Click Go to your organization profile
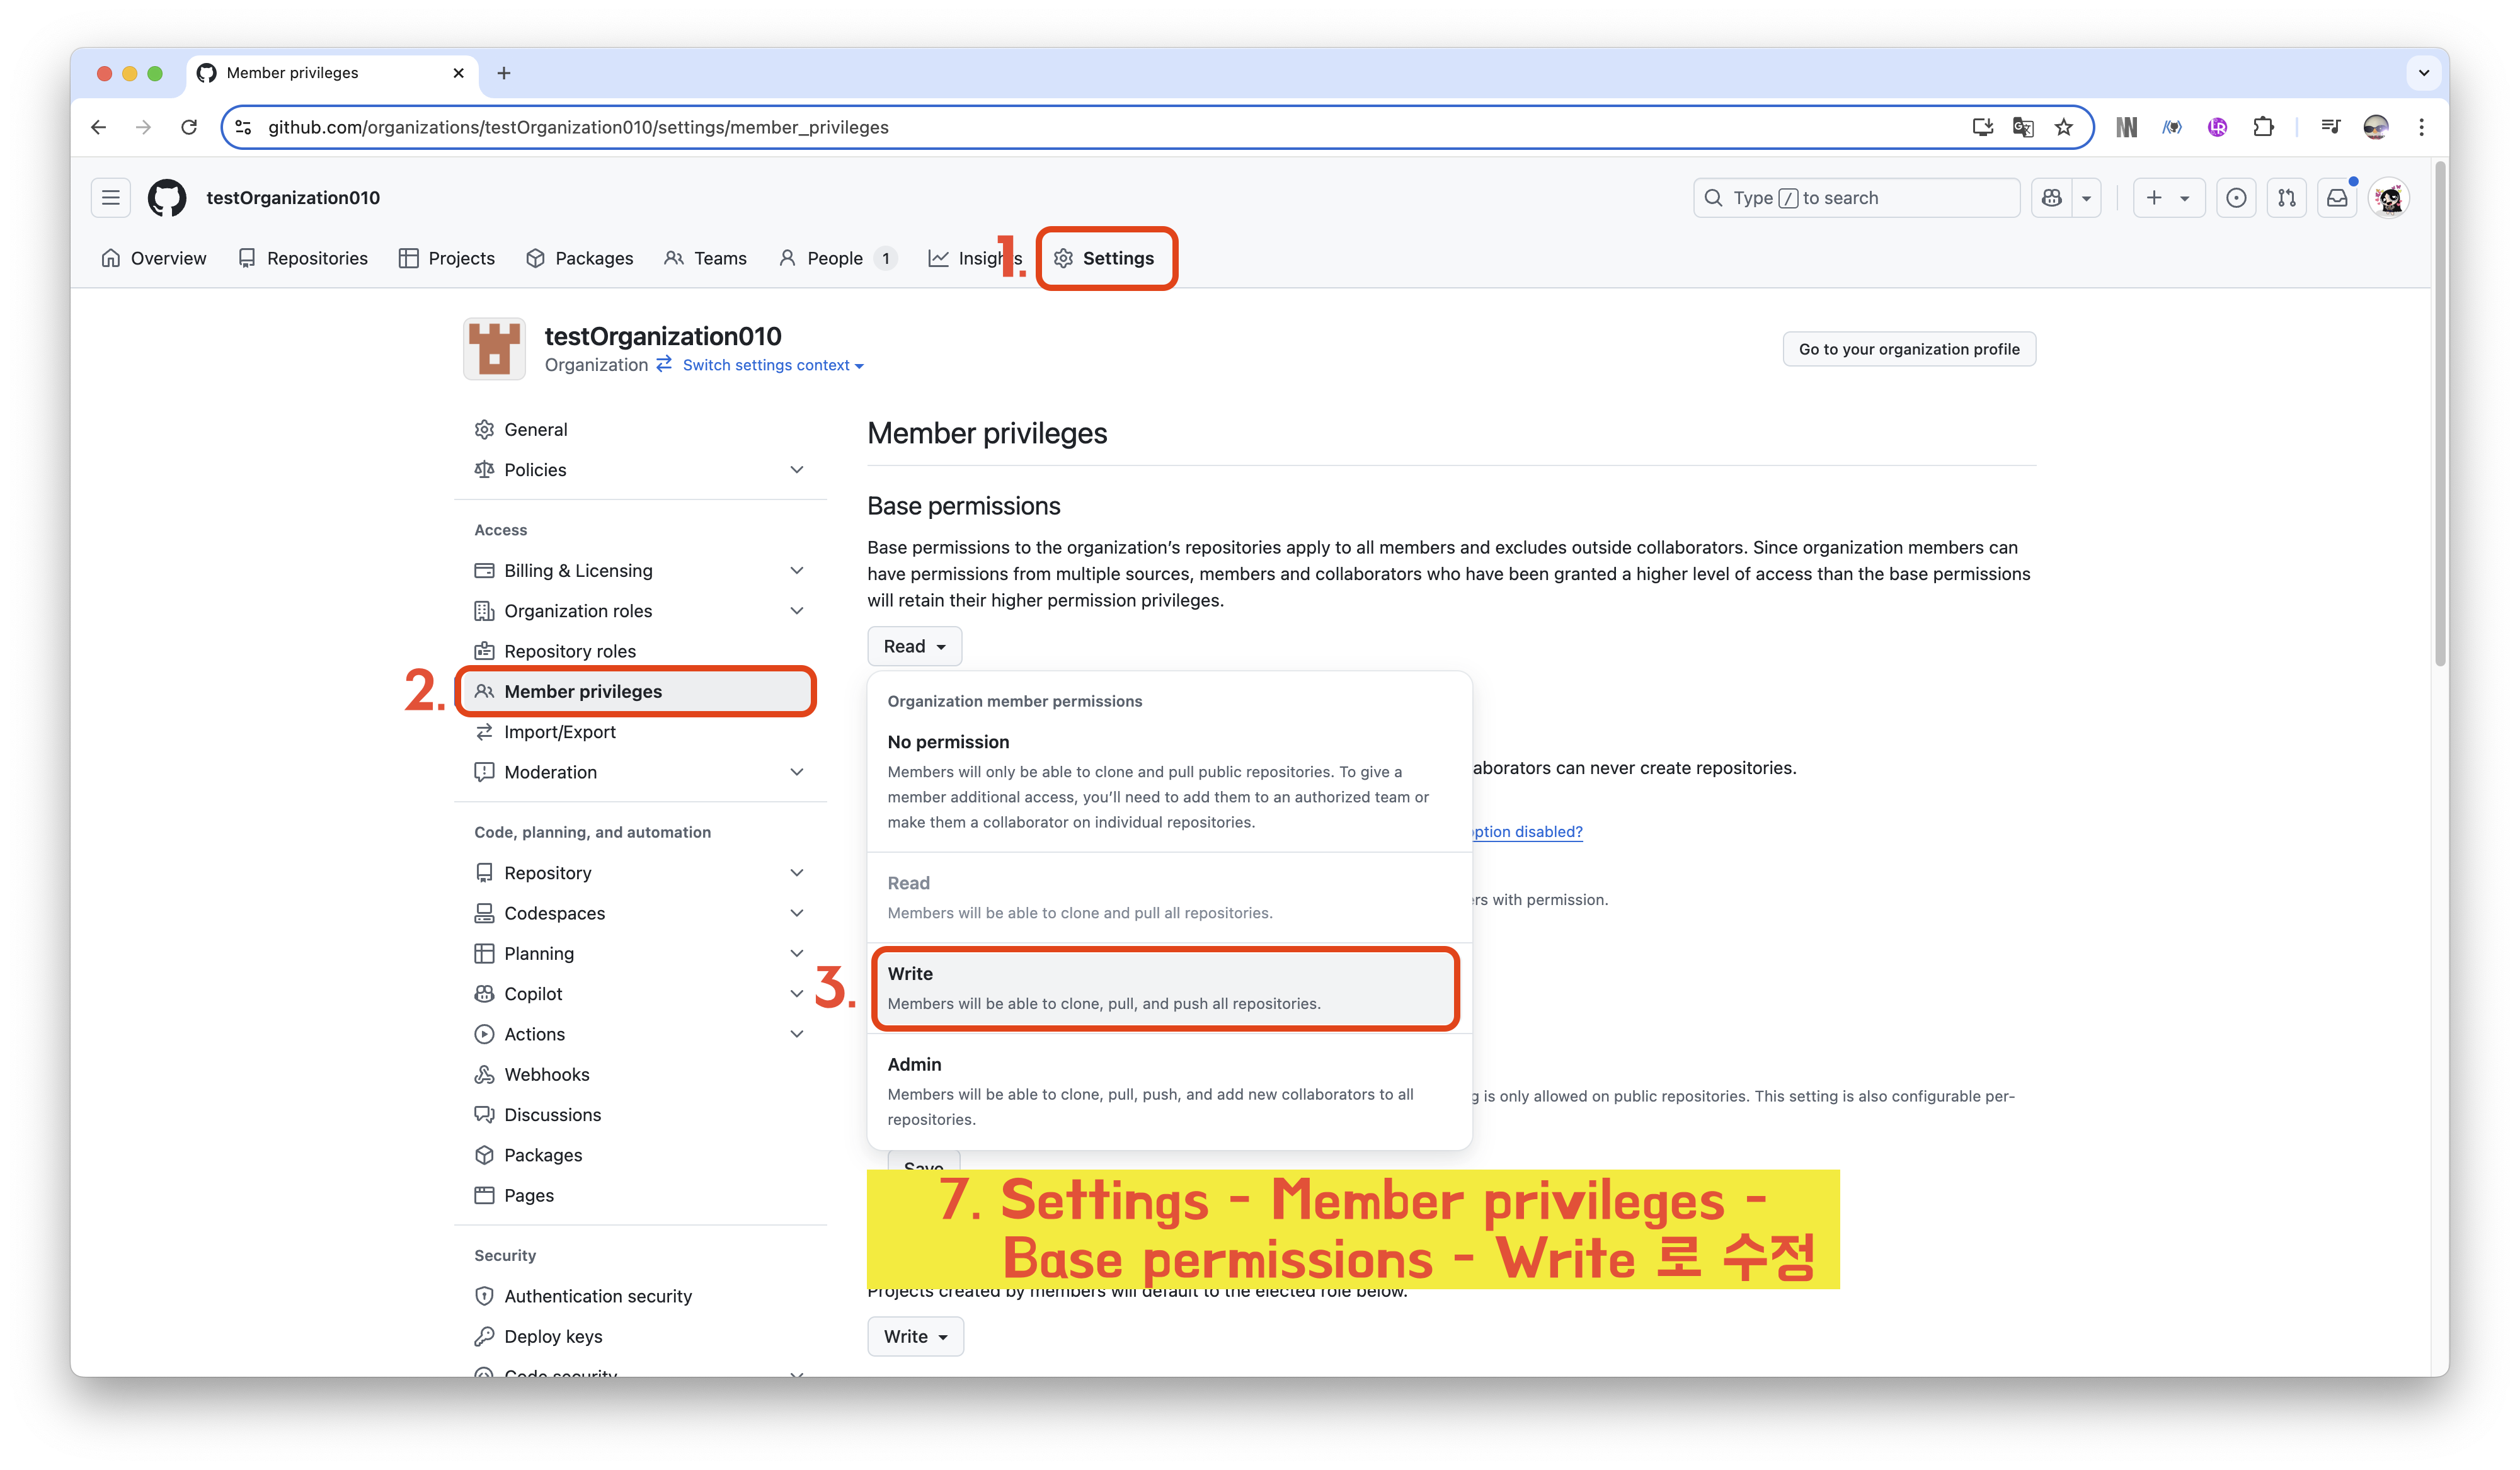 pyautogui.click(x=1908, y=349)
